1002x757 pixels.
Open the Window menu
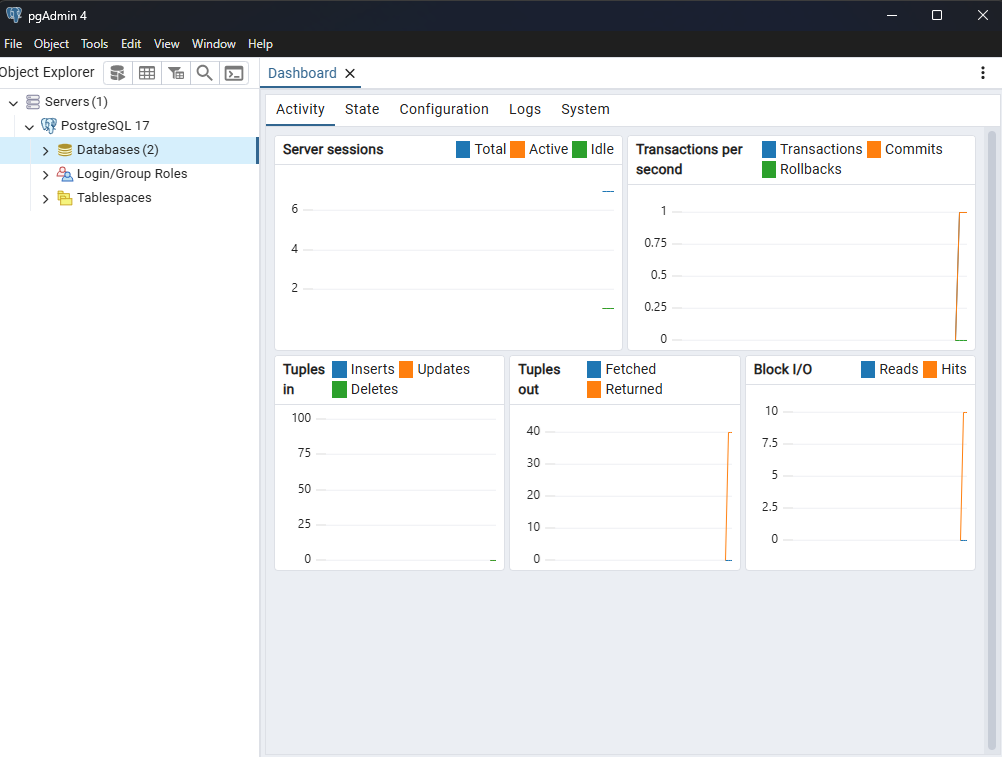[x=214, y=44]
